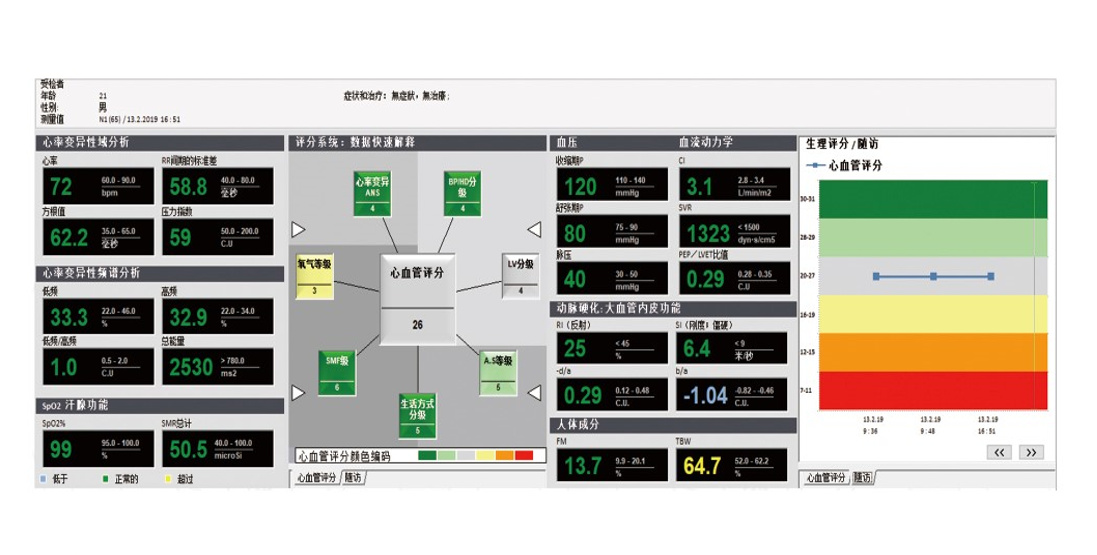Click the yellow TBW value 64.7
1097x555 pixels.
(x=700, y=466)
